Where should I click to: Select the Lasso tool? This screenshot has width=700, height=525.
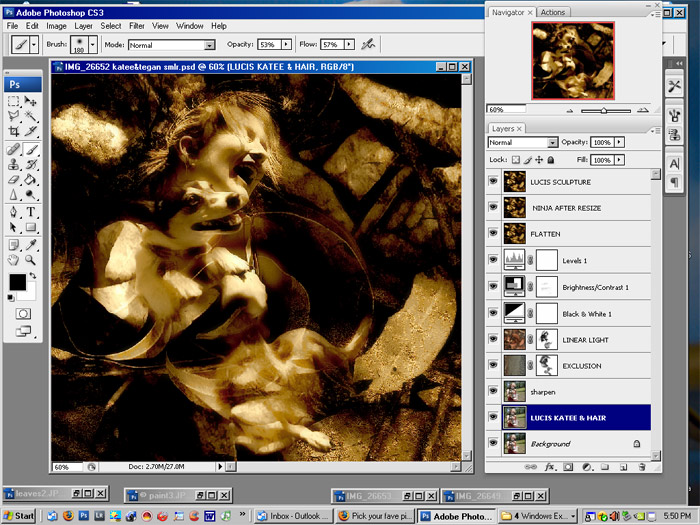coord(14,116)
